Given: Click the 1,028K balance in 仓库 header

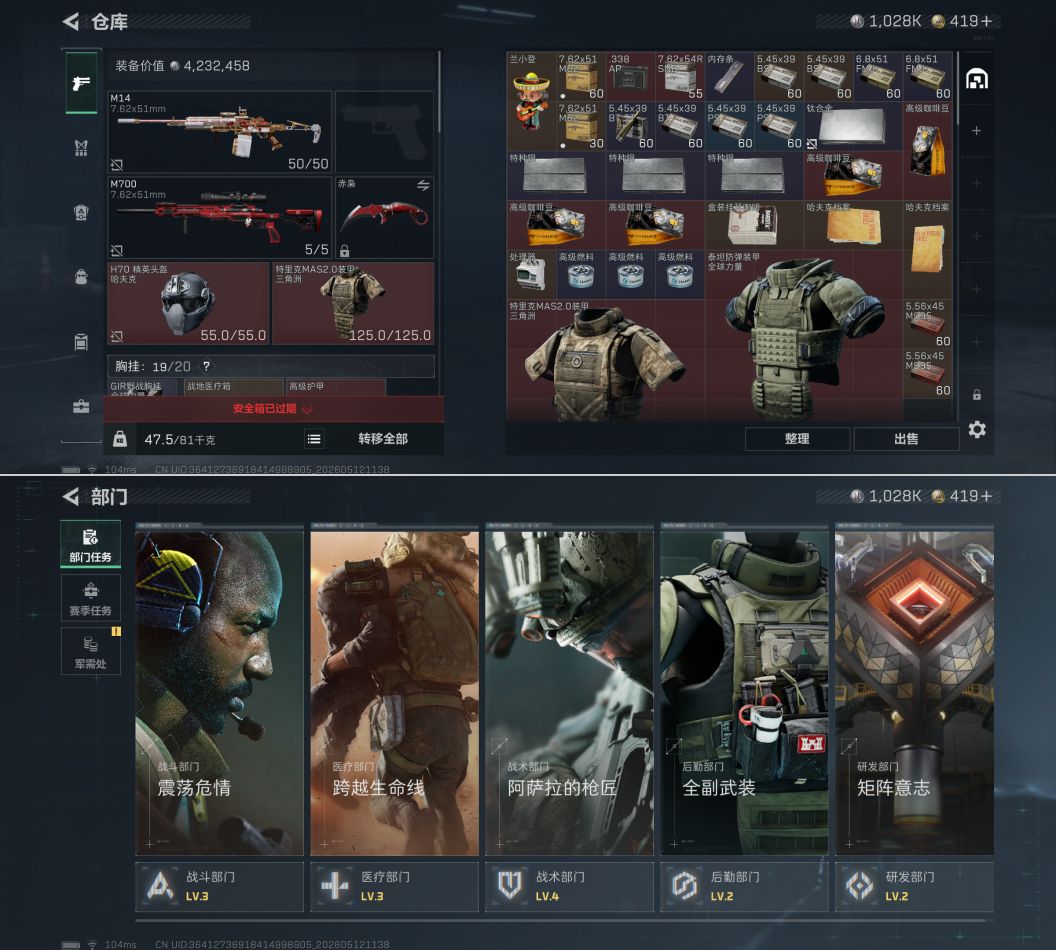Looking at the screenshot, I should click(886, 22).
